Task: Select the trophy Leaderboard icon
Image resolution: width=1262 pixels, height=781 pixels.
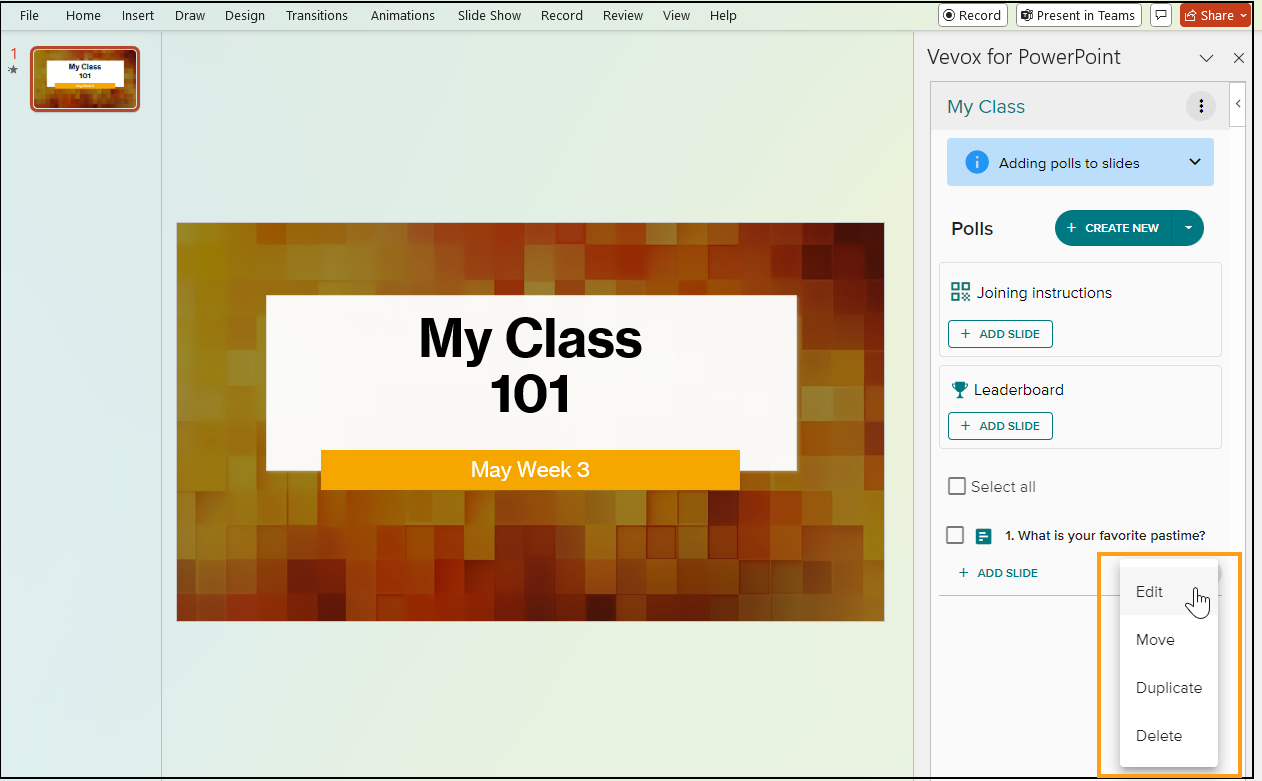Action: click(961, 390)
